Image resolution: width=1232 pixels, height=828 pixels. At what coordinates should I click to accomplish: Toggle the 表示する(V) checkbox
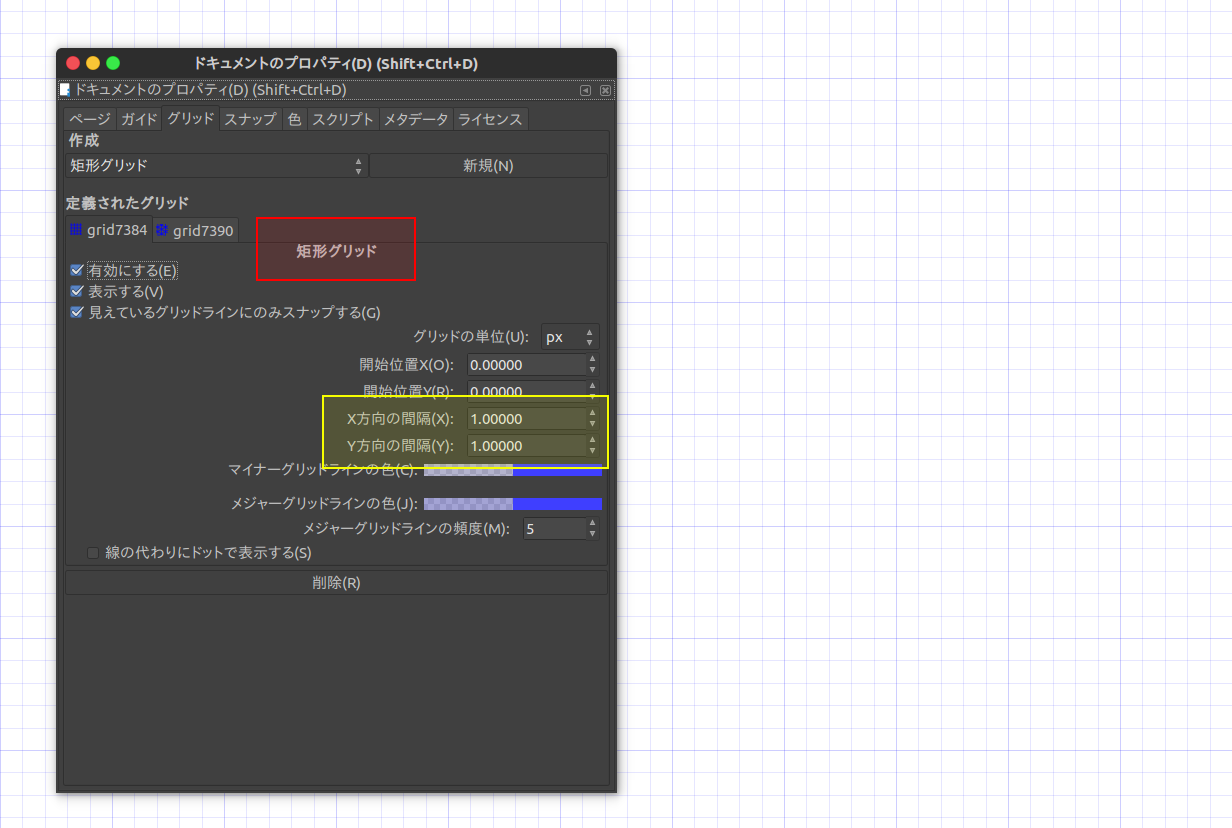(77, 291)
